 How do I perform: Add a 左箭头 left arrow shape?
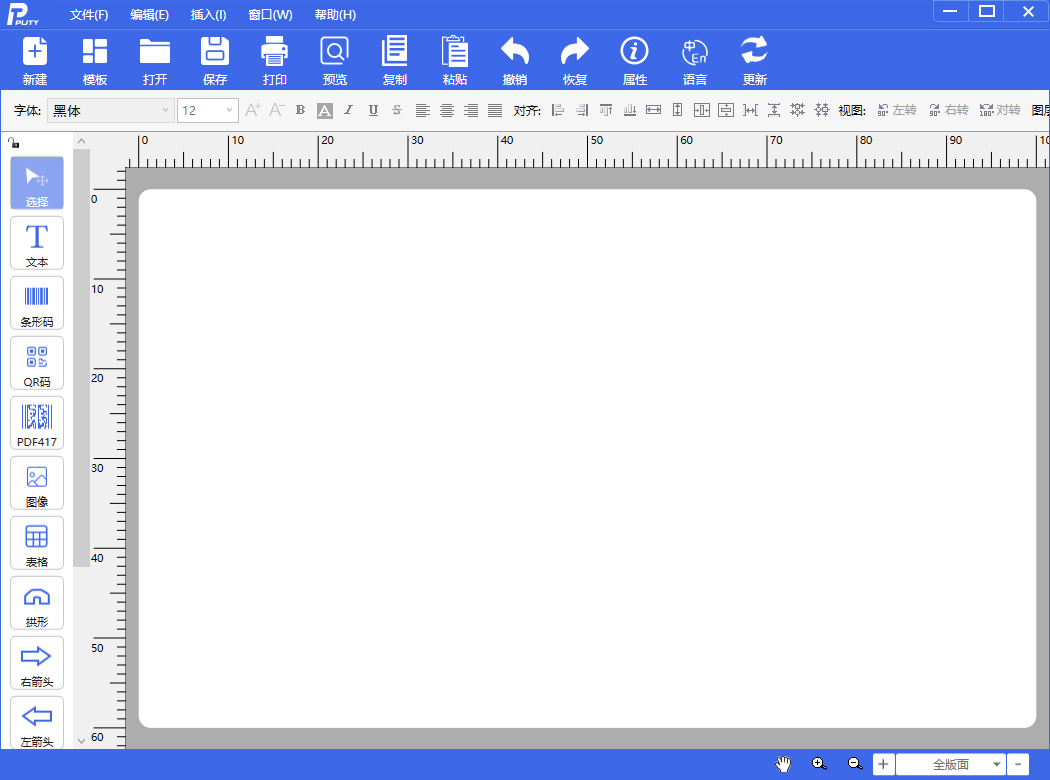(x=37, y=722)
